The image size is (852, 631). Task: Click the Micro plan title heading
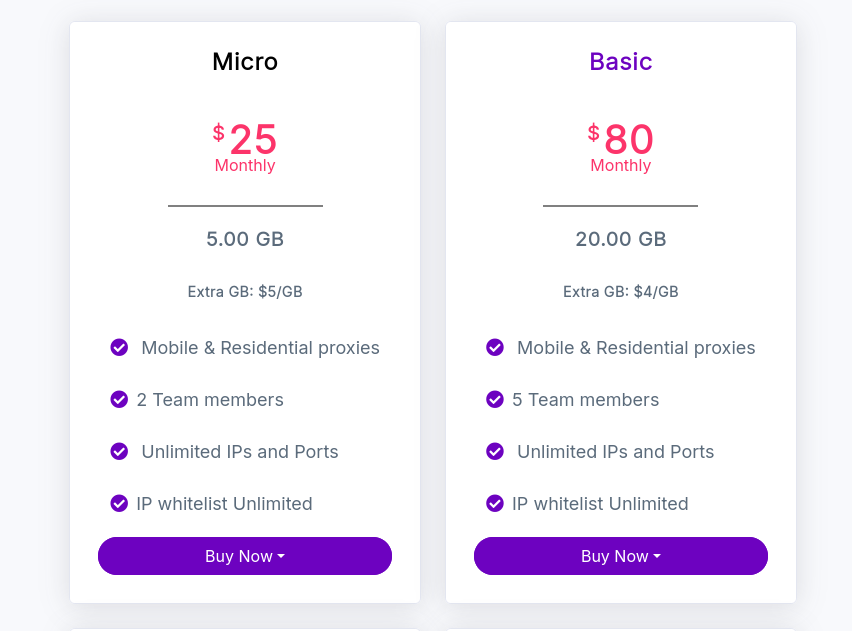click(245, 62)
